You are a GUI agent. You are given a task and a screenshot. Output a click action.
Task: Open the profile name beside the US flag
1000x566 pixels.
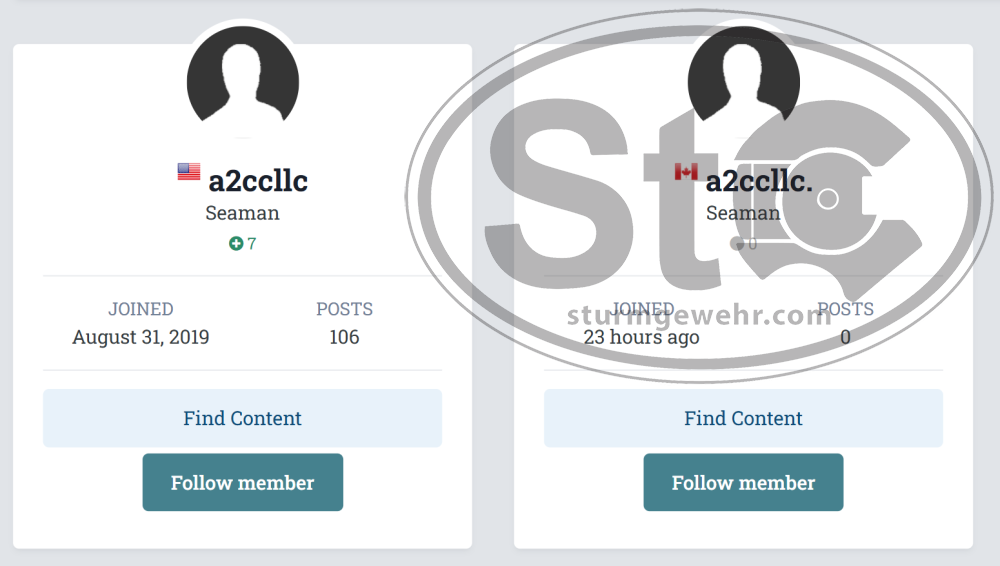coord(258,181)
